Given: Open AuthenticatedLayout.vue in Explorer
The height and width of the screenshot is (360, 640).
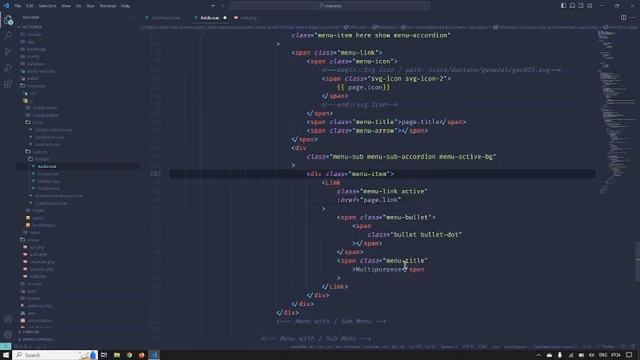Looking at the screenshot, I should 58,196.
